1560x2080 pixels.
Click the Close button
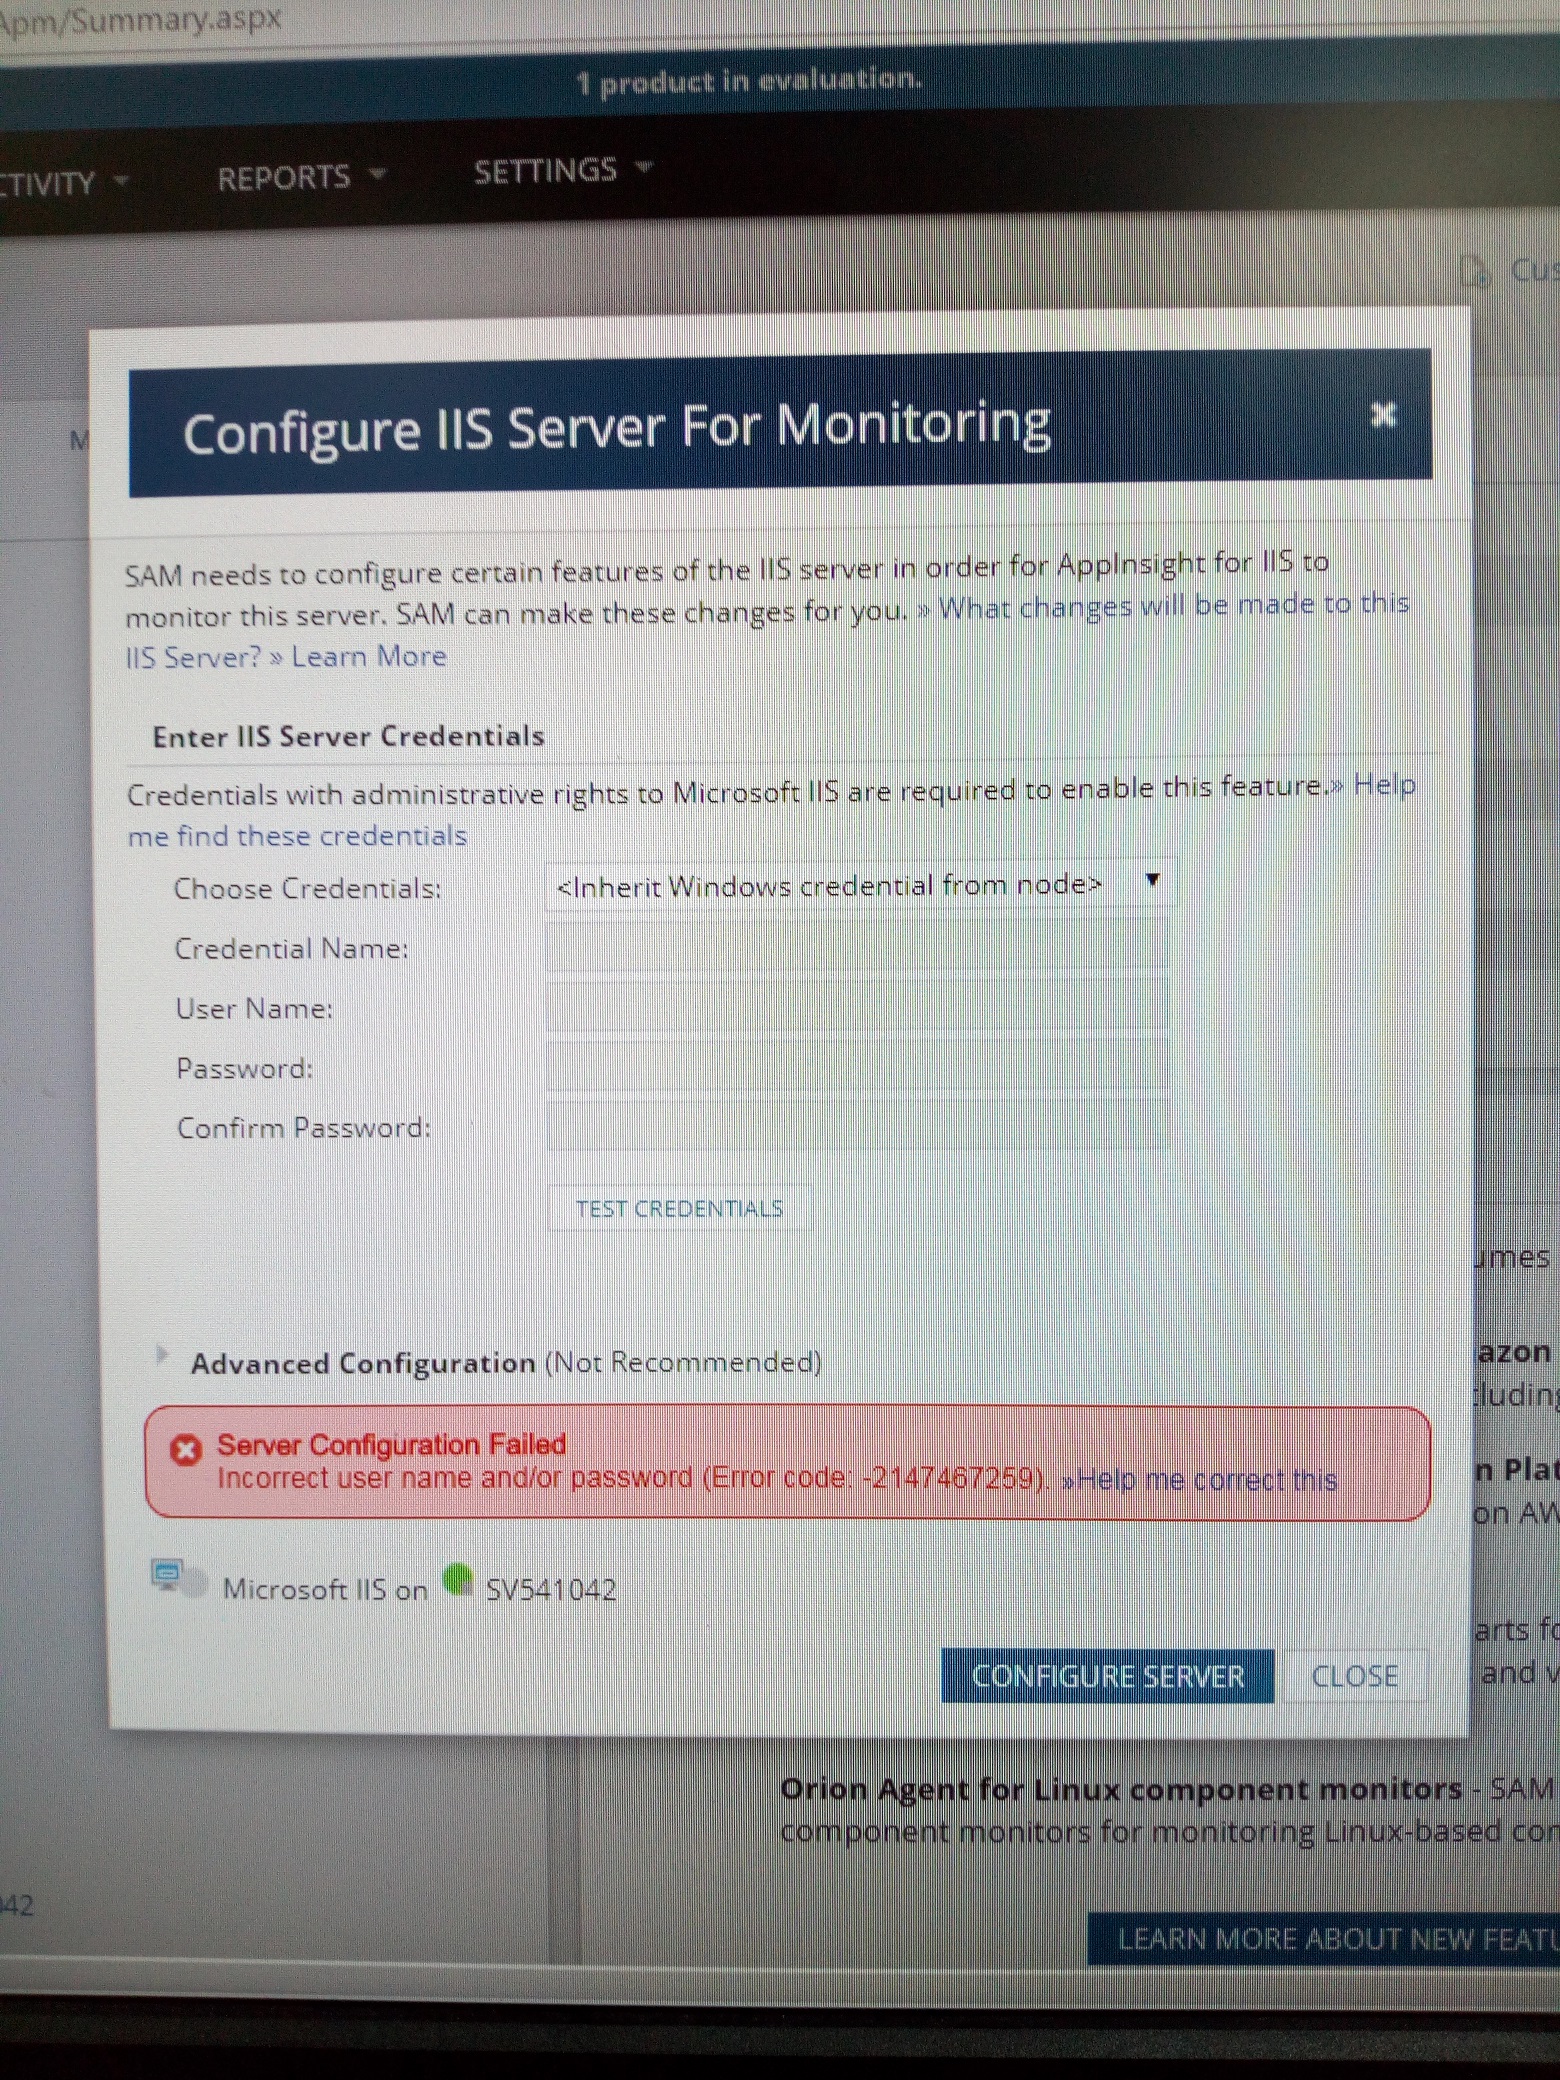1354,1675
